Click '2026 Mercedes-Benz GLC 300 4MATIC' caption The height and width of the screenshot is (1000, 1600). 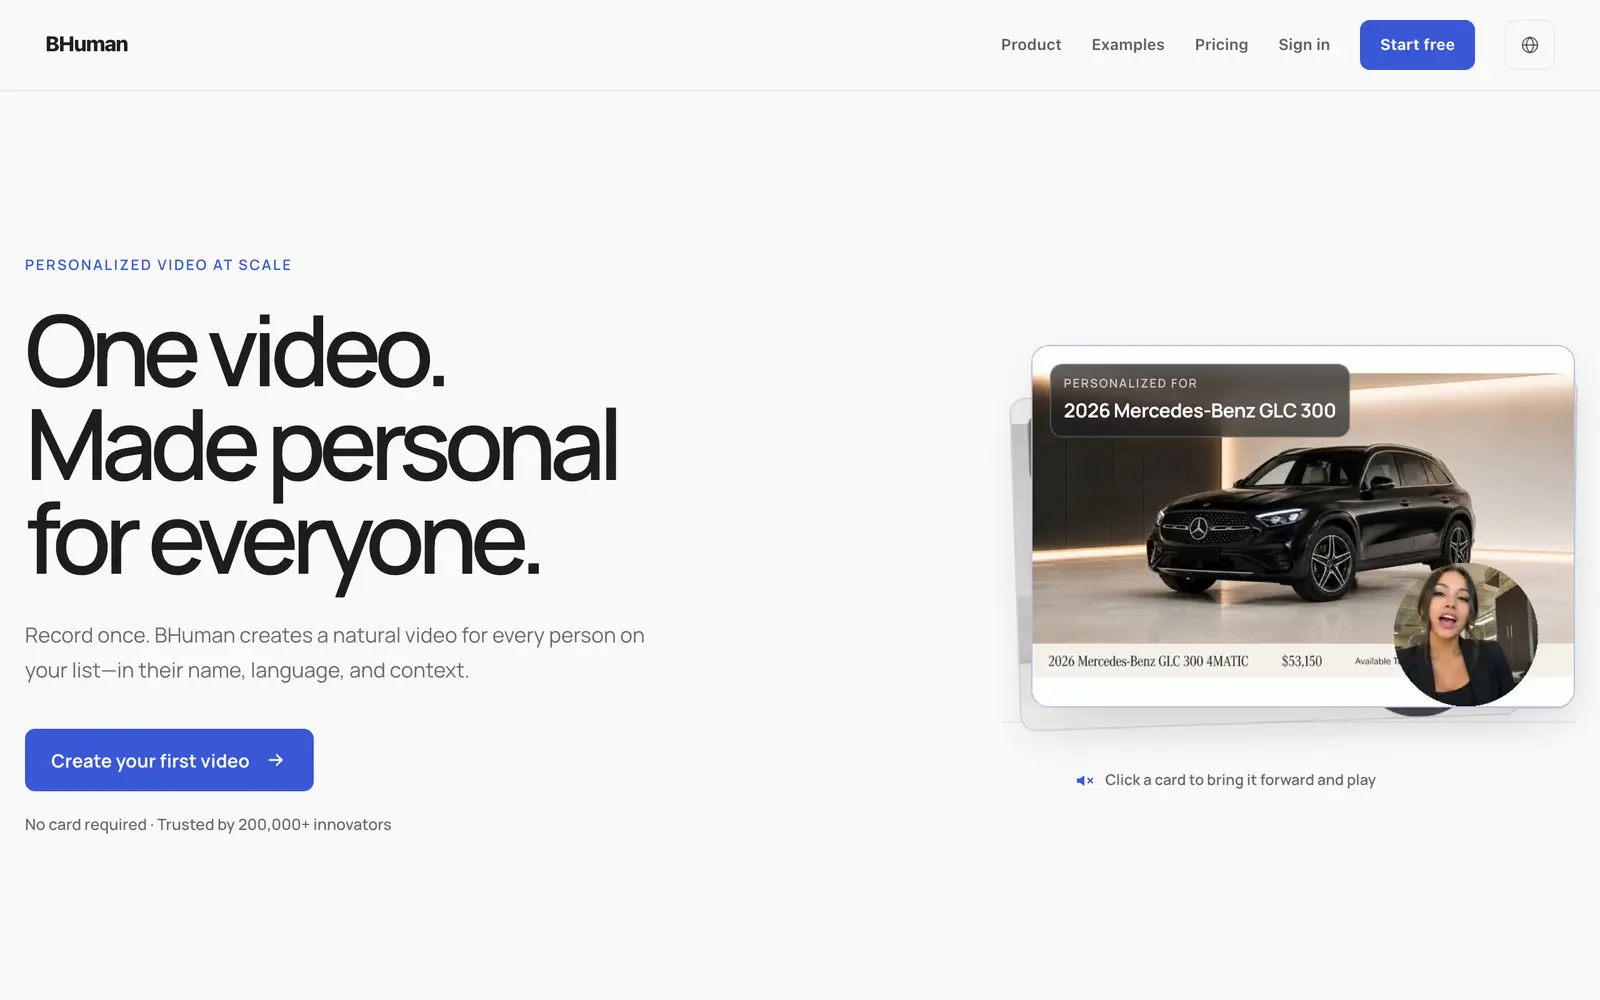pos(1148,661)
